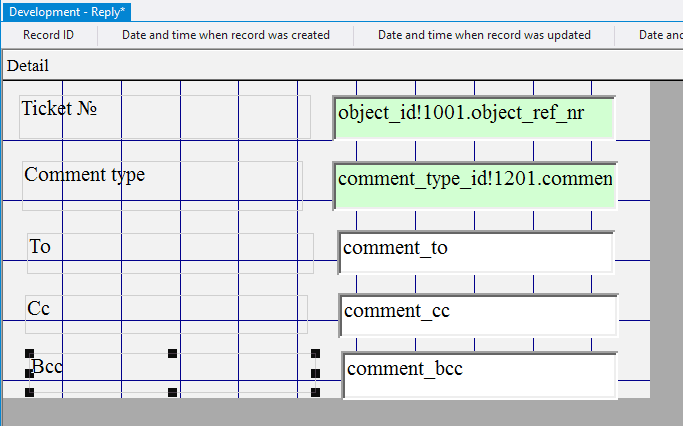Click the Record ID column header
683x426 pixels.
[49, 35]
